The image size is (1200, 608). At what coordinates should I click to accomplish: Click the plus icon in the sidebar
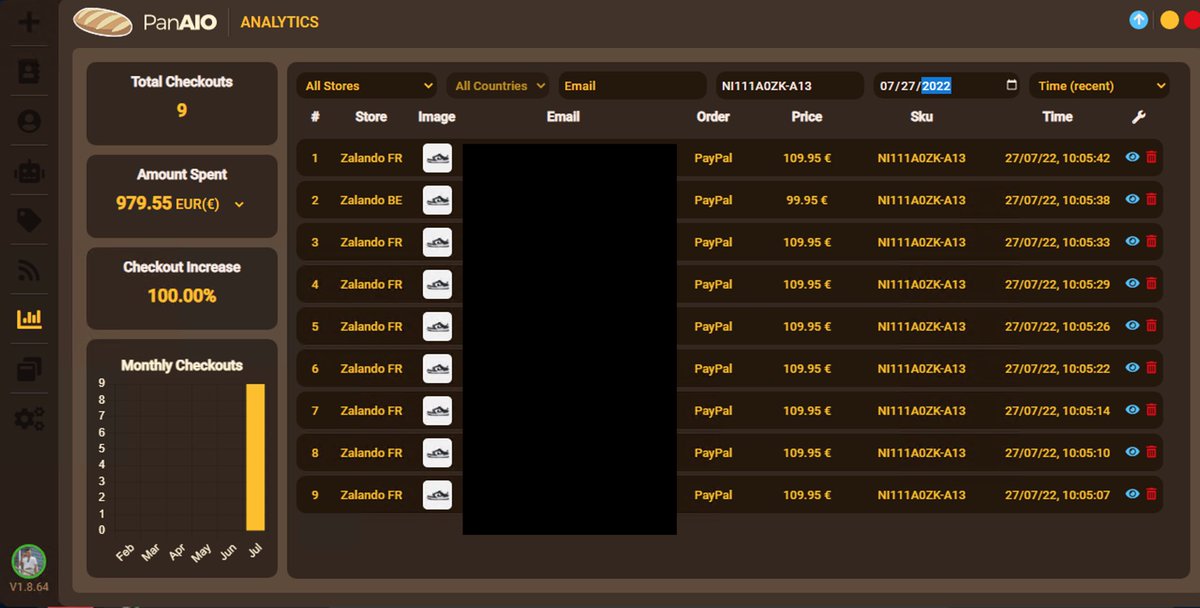30,21
